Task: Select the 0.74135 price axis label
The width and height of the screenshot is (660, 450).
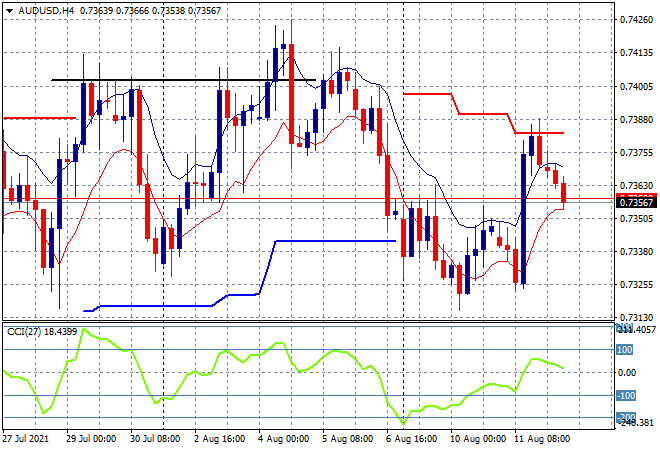Action: click(x=636, y=53)
